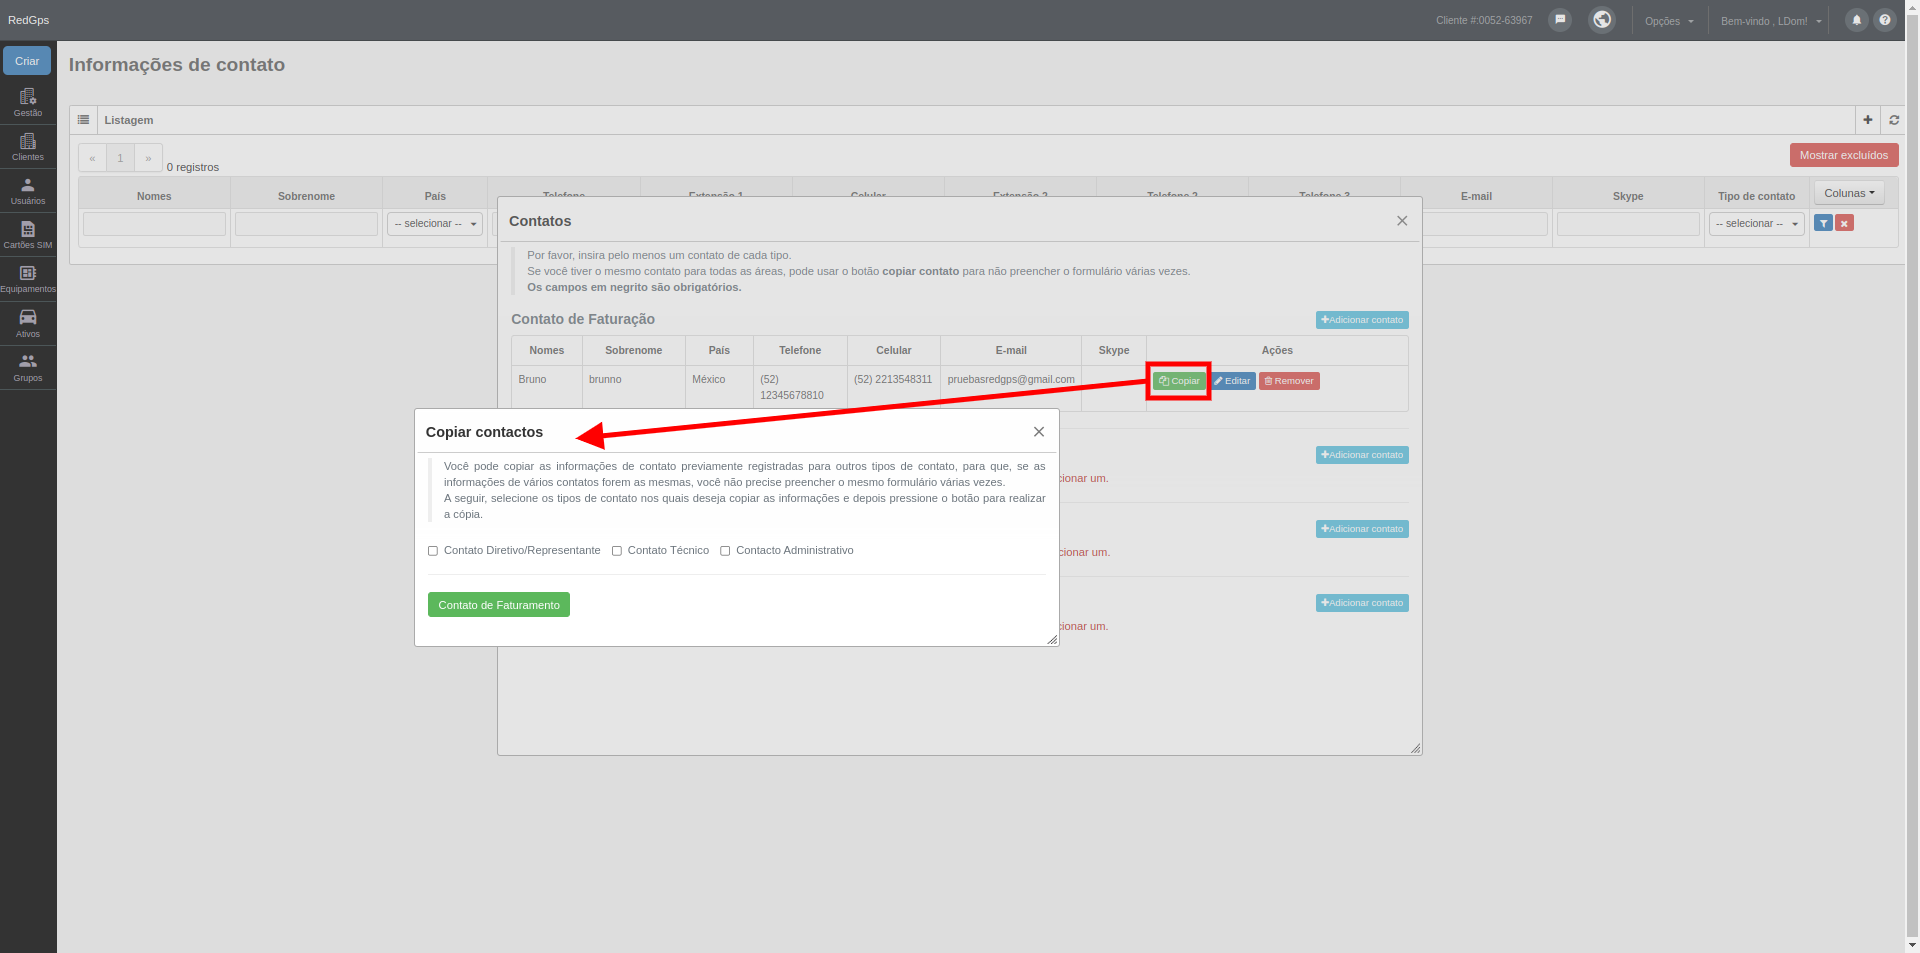
Task: Click the previous page arrow
Action: click(x=92, y=158)
